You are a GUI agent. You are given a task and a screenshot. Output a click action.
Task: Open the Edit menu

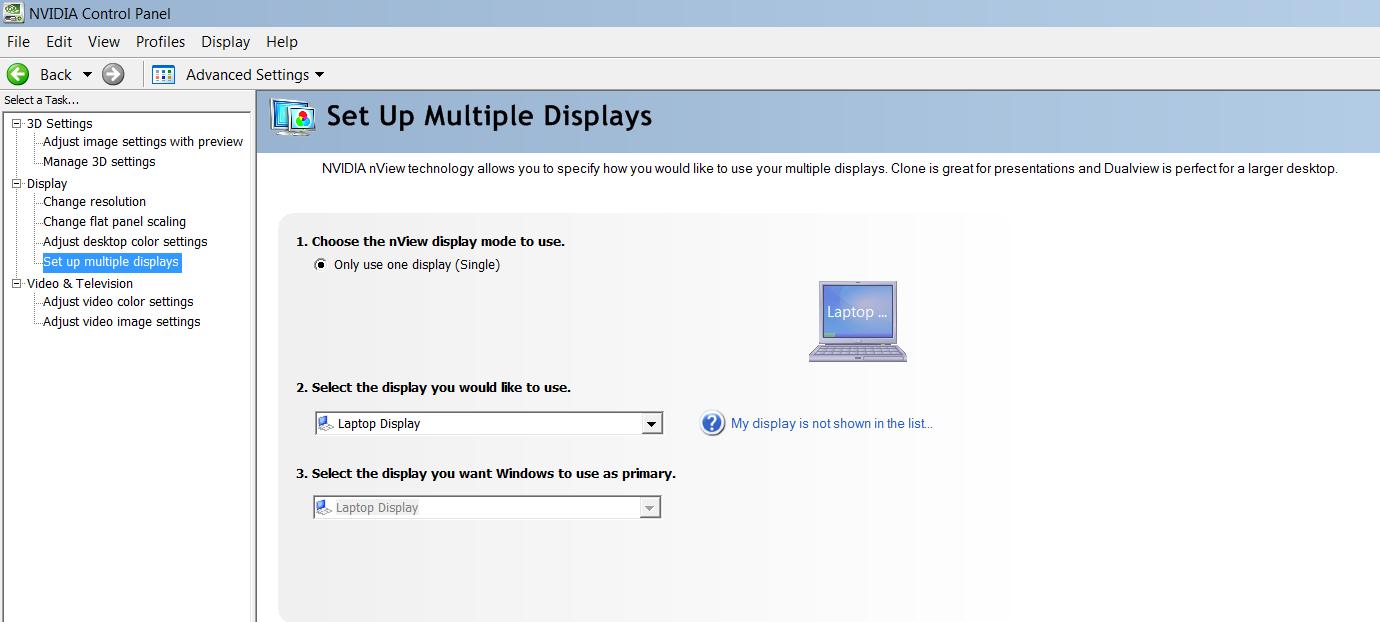coord(59,42)
